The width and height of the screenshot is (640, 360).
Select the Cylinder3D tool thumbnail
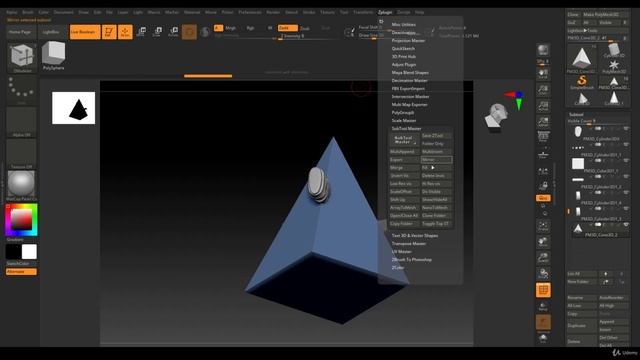pyautogui.click(x=614, y=51)
